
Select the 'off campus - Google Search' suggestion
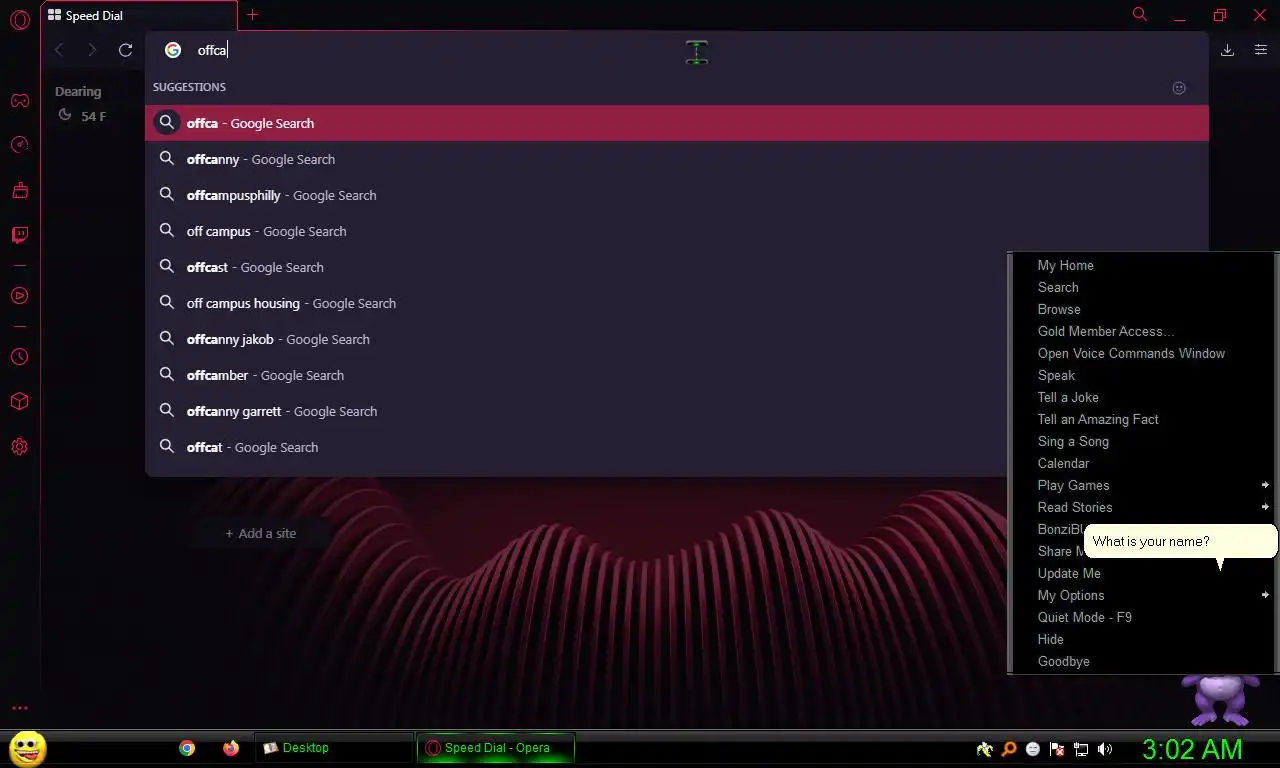pyautogui.click(x=677, y=231)
